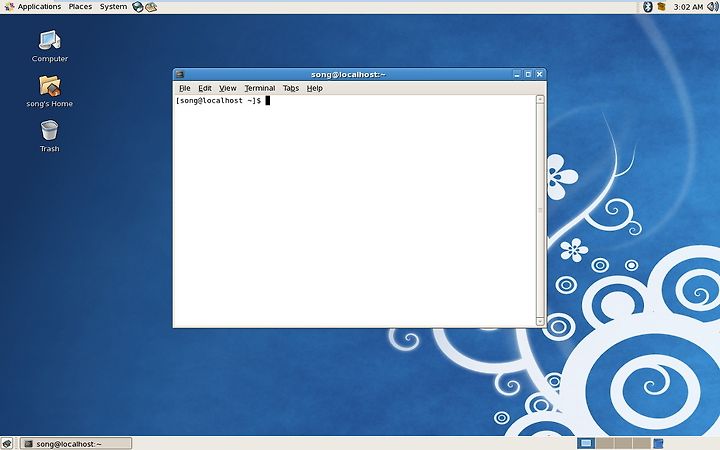
Task: Open the Computer desktop icon
Action: pos(50,46)
